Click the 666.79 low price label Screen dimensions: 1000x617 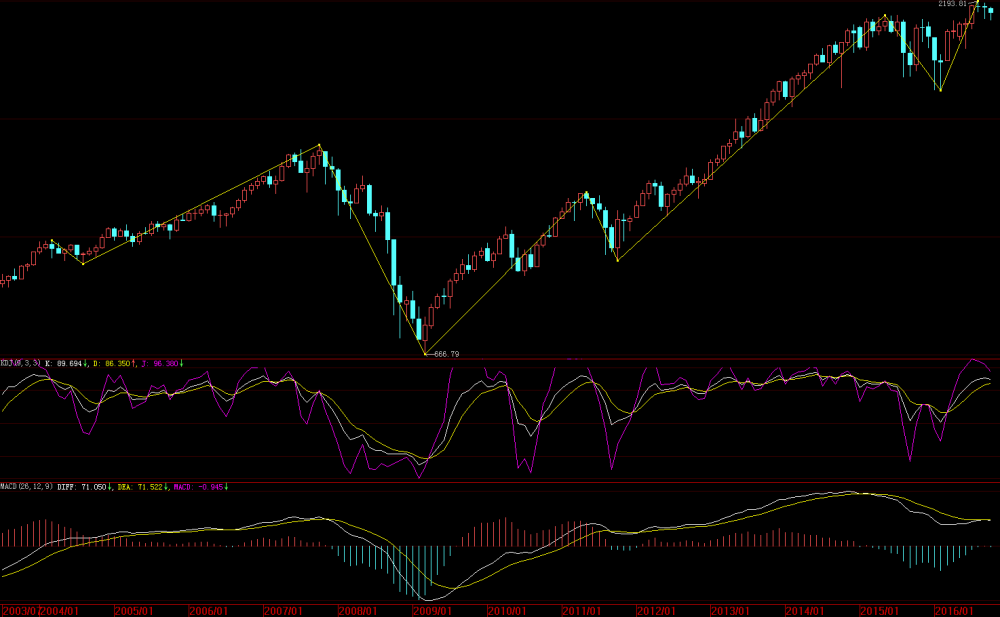point(445,354)
